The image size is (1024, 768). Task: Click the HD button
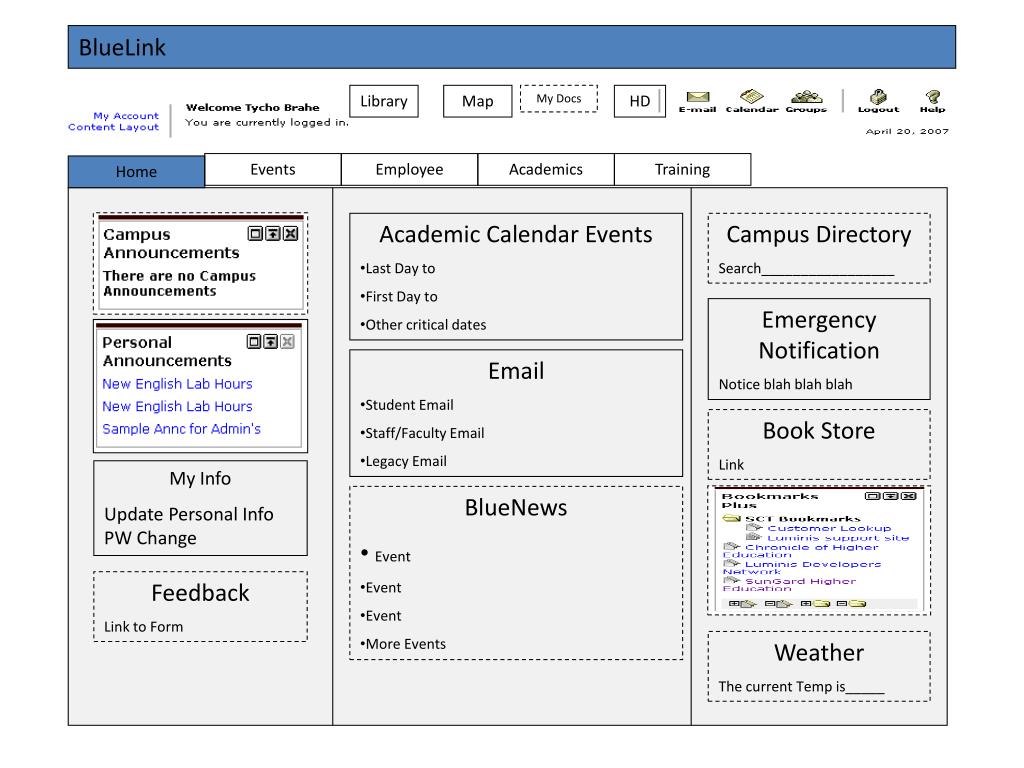coord(640,101)
